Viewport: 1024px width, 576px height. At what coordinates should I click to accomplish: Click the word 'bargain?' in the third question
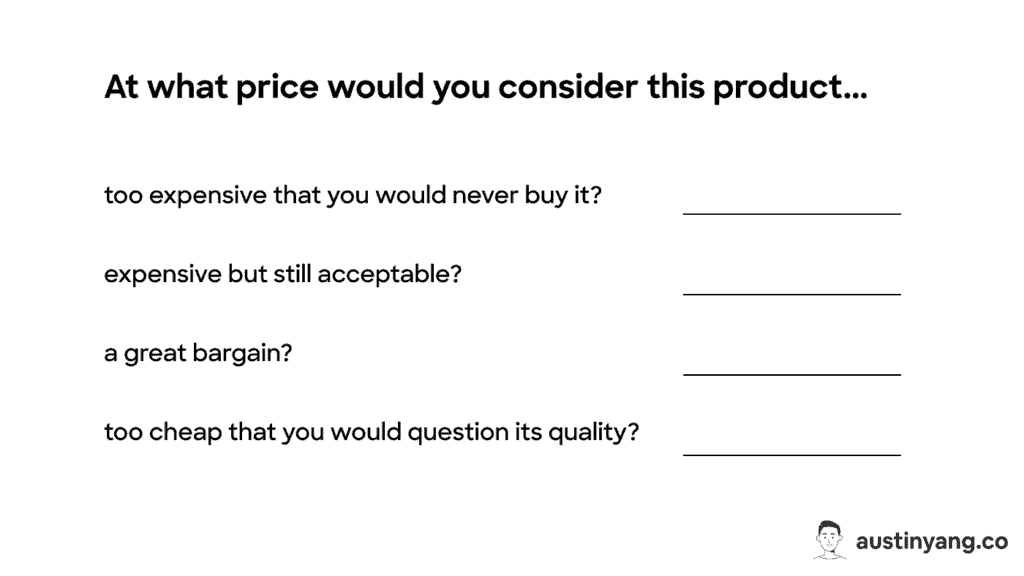[242, 353]
